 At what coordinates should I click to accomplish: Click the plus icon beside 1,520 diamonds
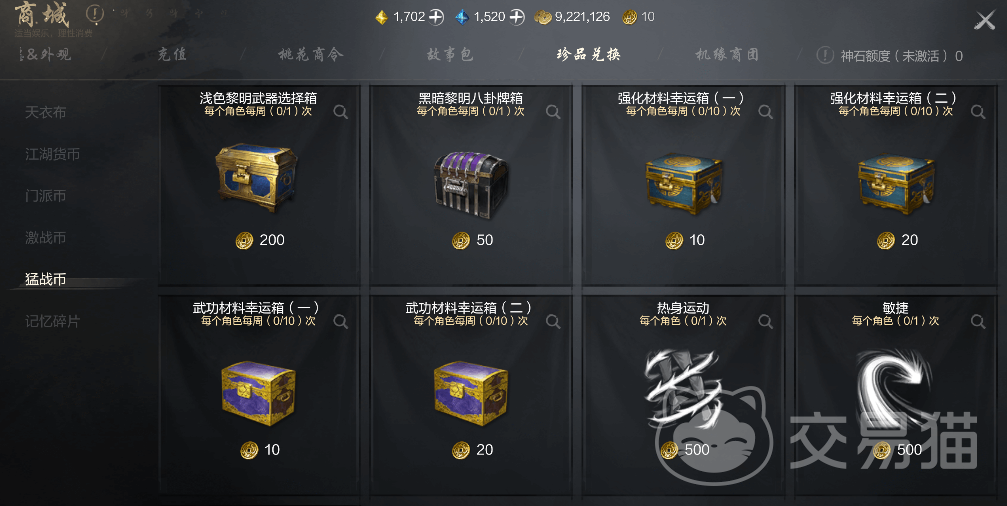(x=517, y=17)
